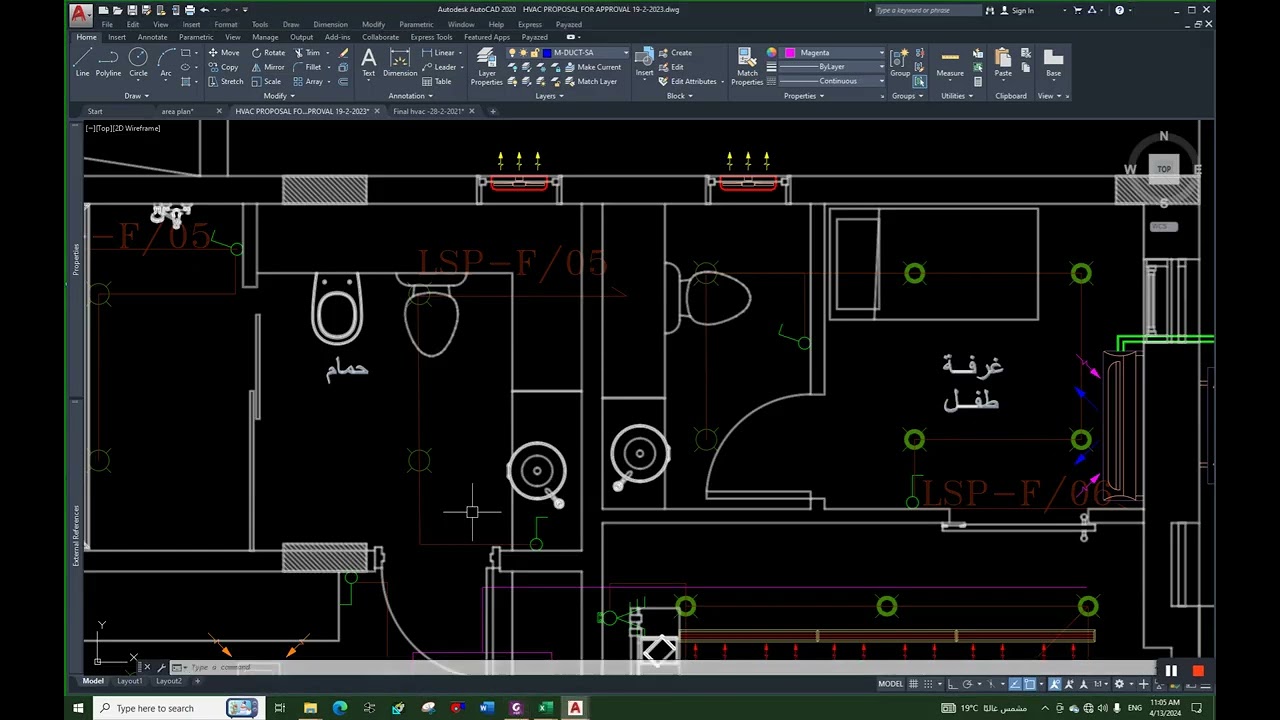
Task: Open the Continuous linetype dropdown
Action: point(881,81)
